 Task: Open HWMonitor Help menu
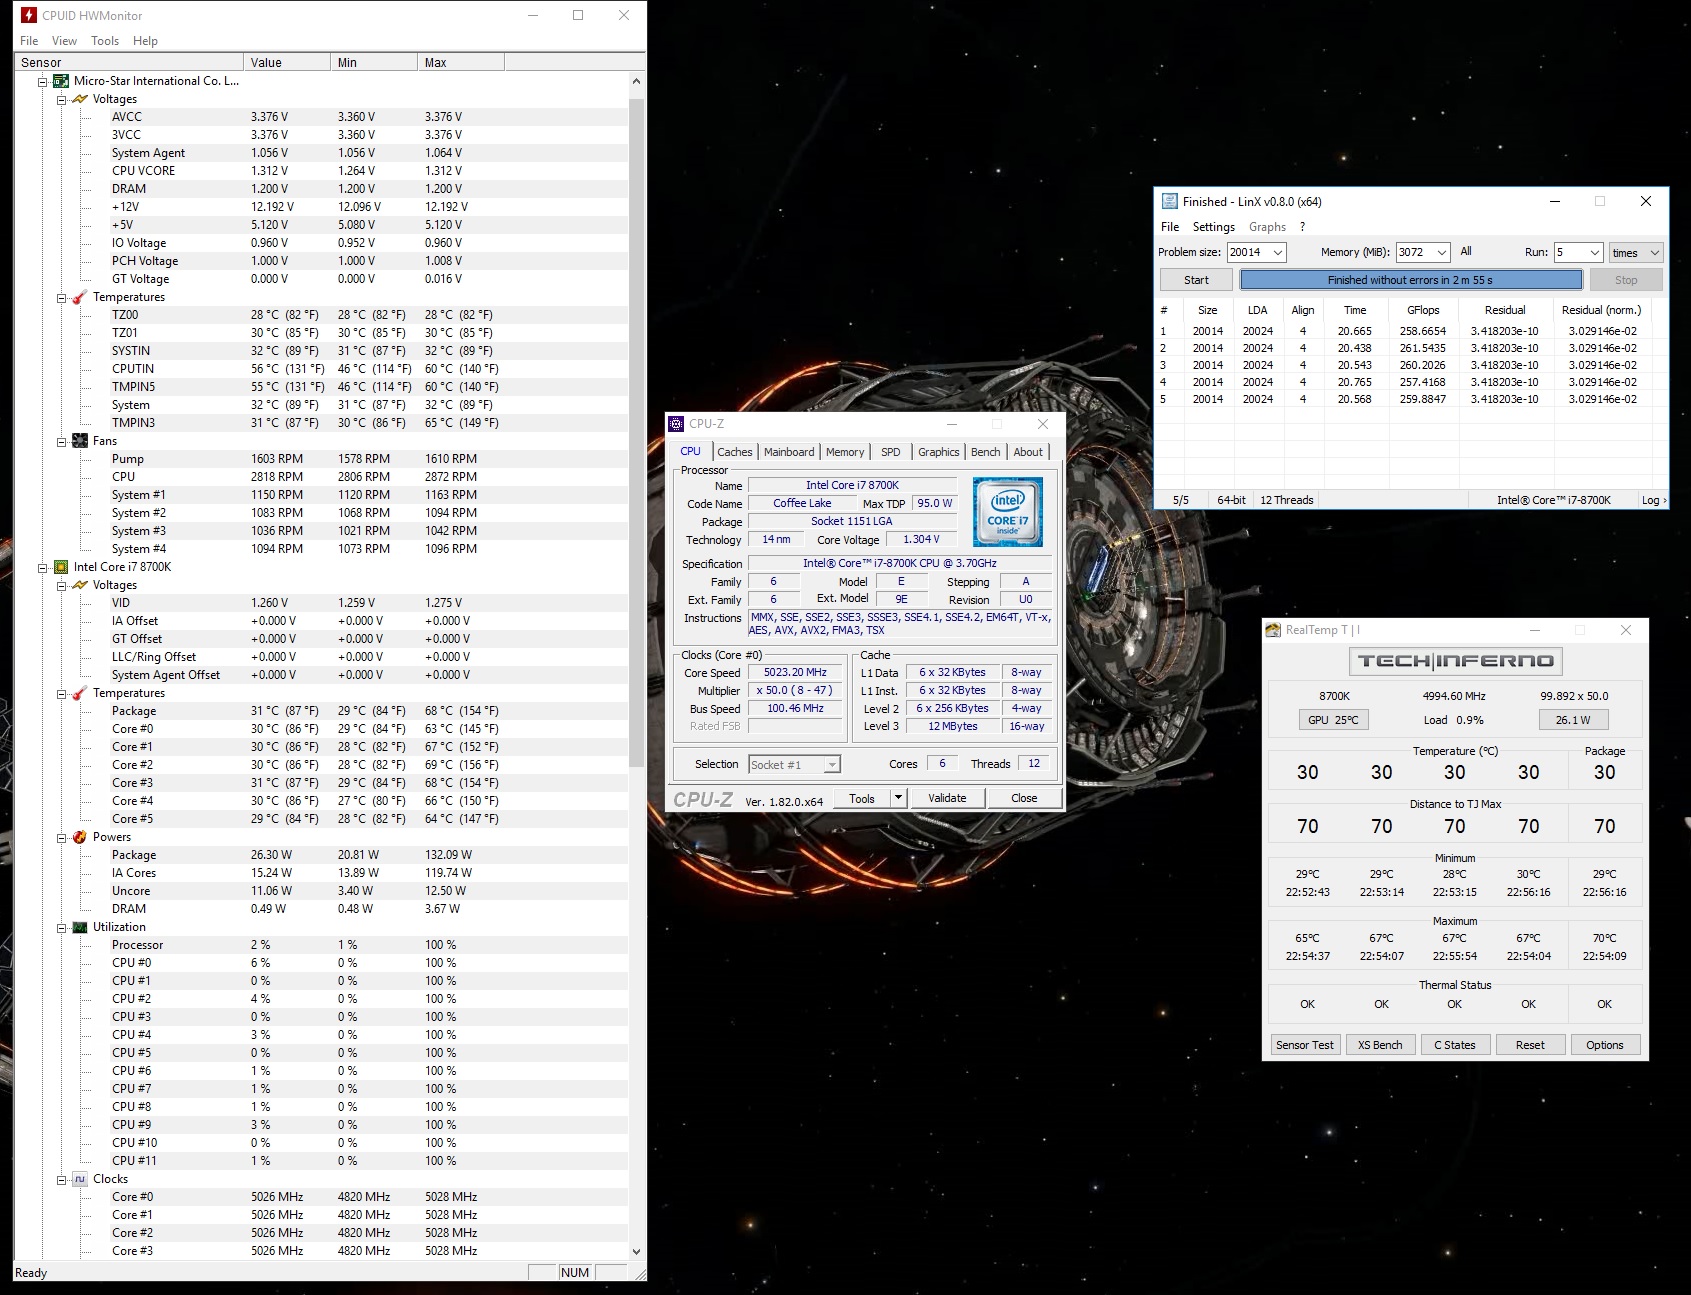tap(145, 41)
